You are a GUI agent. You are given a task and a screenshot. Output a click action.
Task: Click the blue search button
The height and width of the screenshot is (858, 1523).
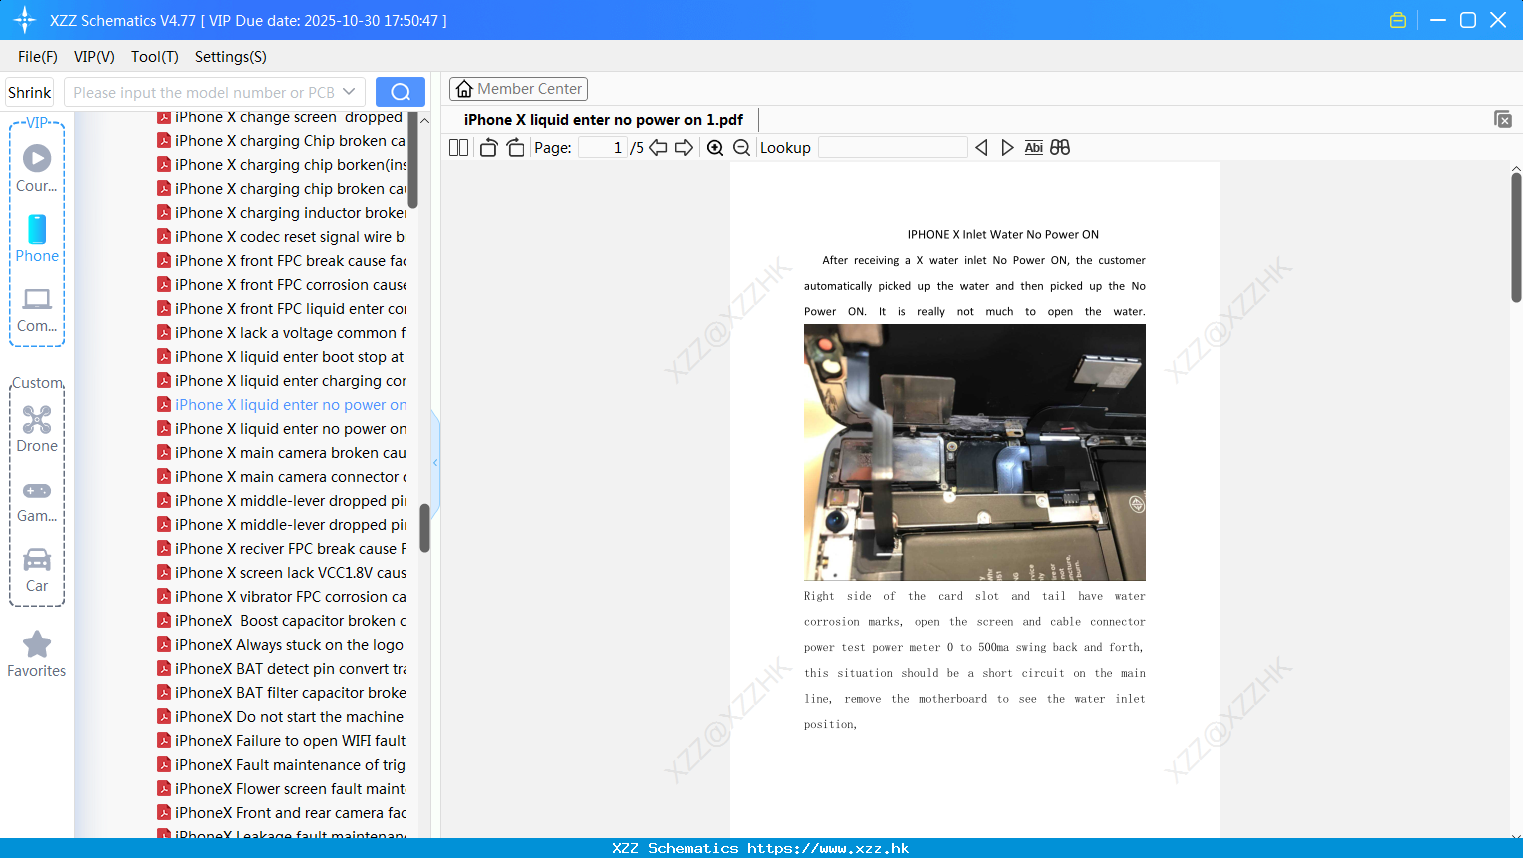click(400, 92)
